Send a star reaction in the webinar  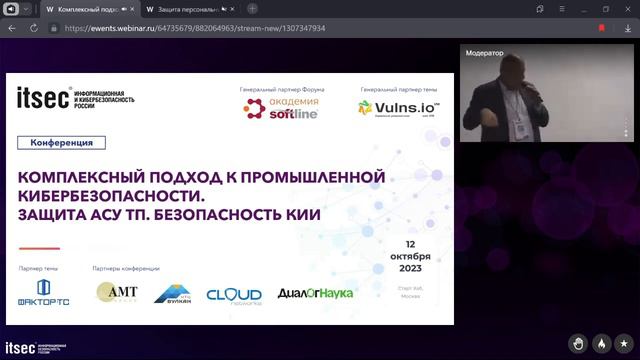point(624,344)
